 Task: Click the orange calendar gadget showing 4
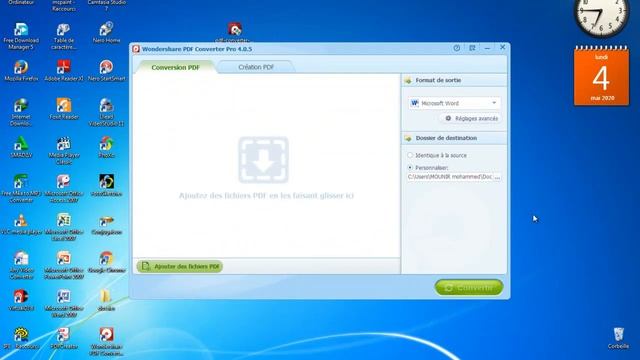click(x=601, y=76)
